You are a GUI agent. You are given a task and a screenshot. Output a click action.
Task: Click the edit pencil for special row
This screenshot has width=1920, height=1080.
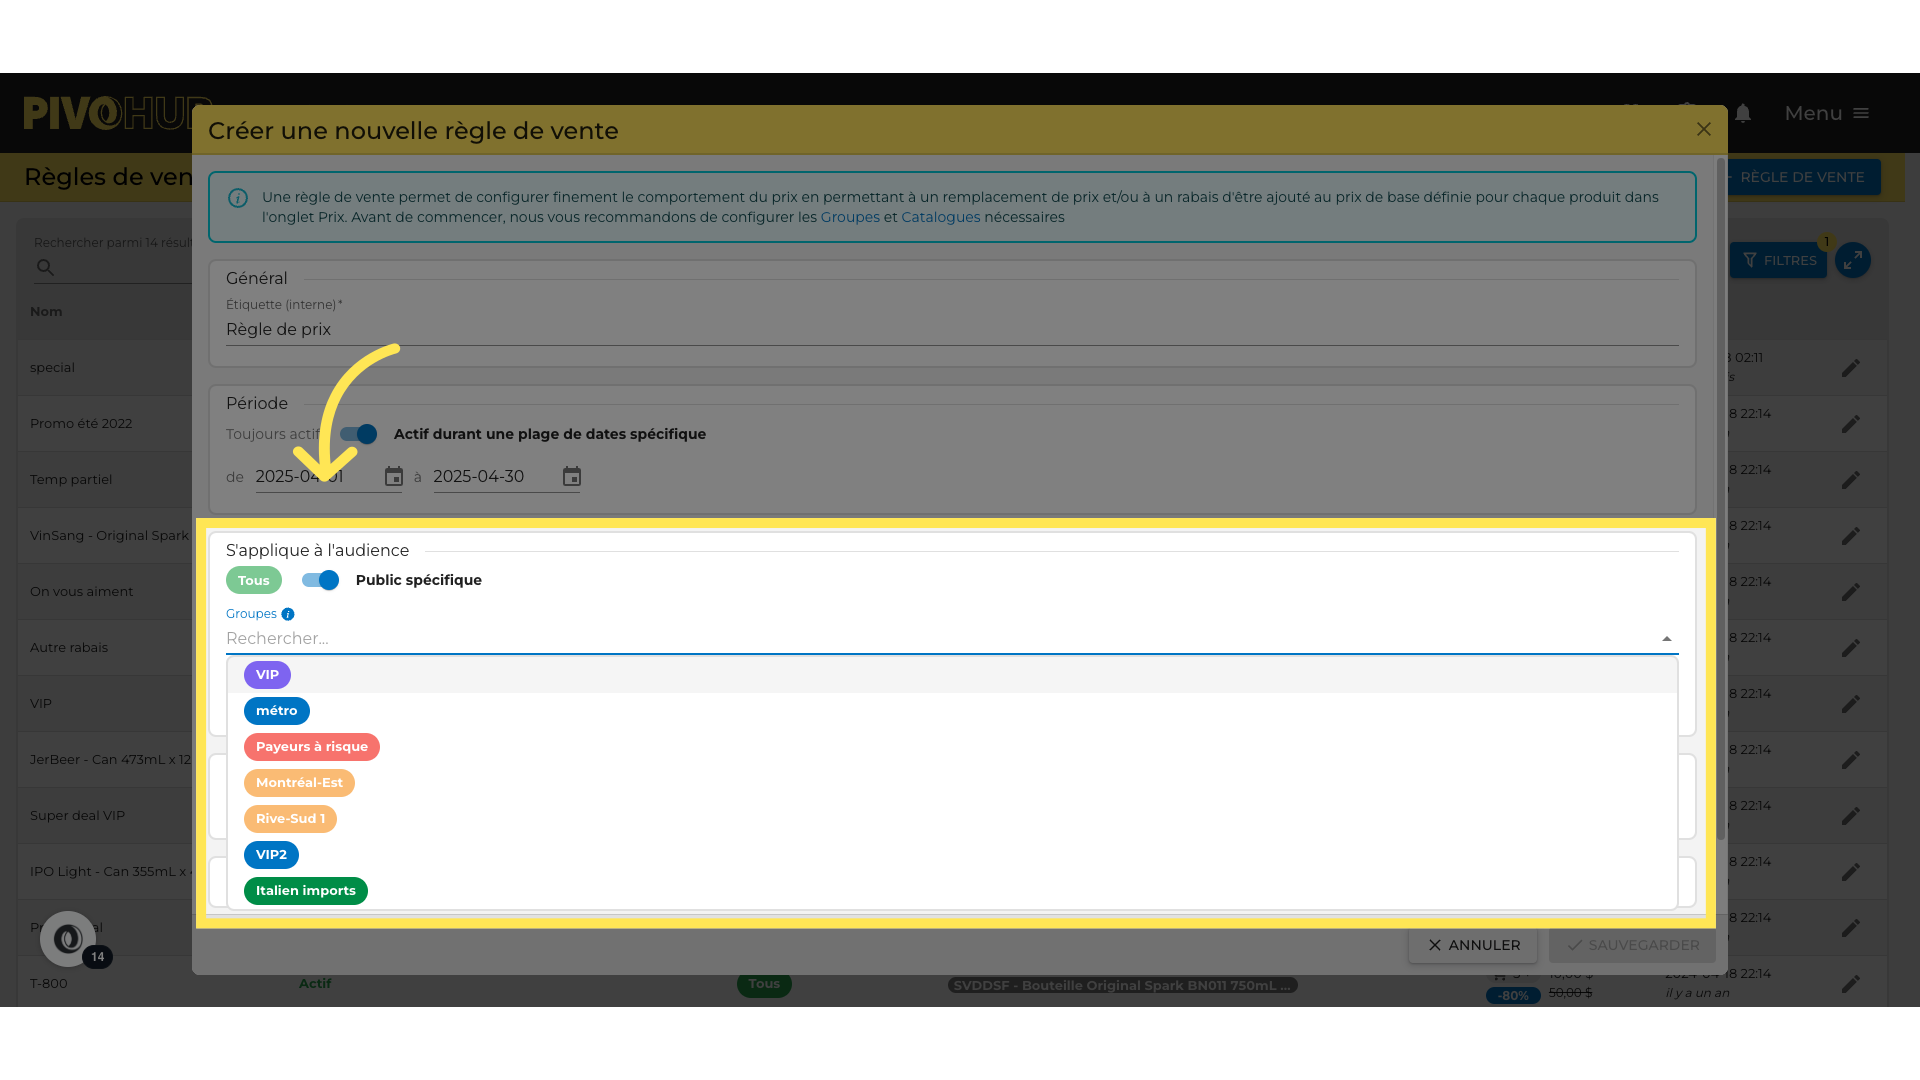pos(1851,368)
